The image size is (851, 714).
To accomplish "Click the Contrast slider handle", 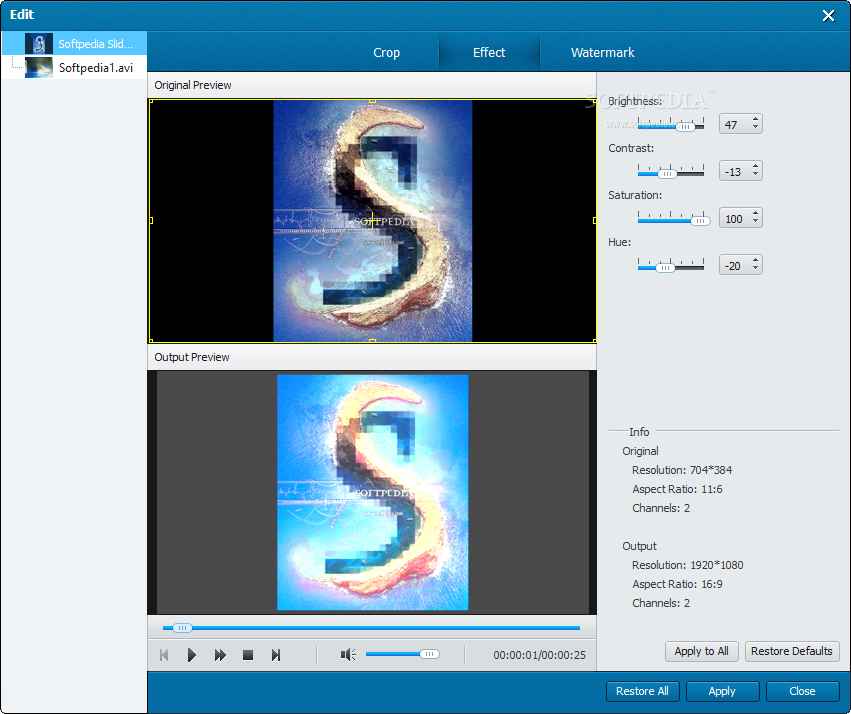I will pos(667,174).
